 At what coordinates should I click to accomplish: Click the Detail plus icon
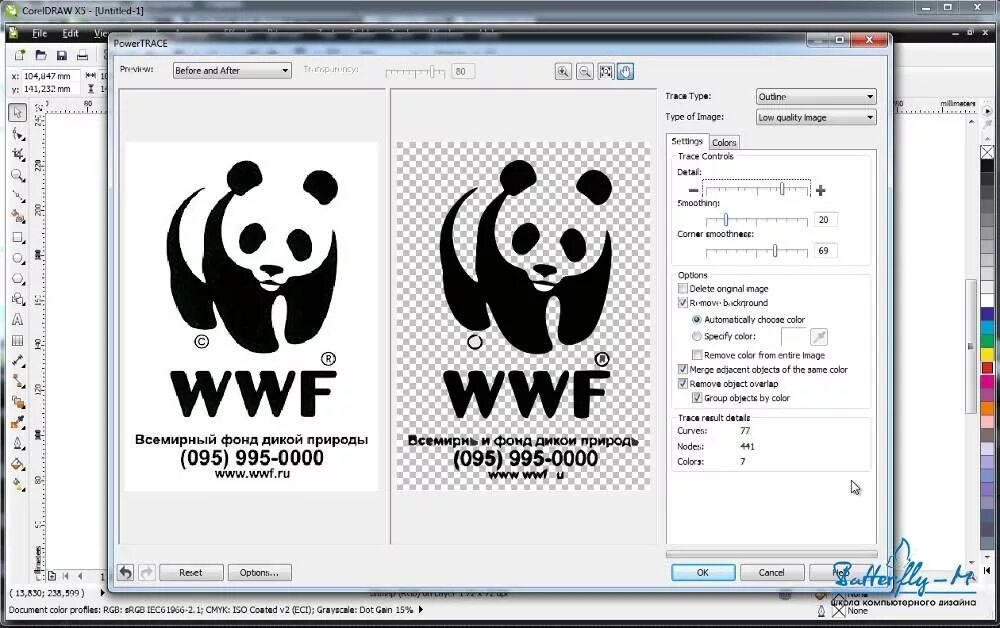[x=821, y=190]
